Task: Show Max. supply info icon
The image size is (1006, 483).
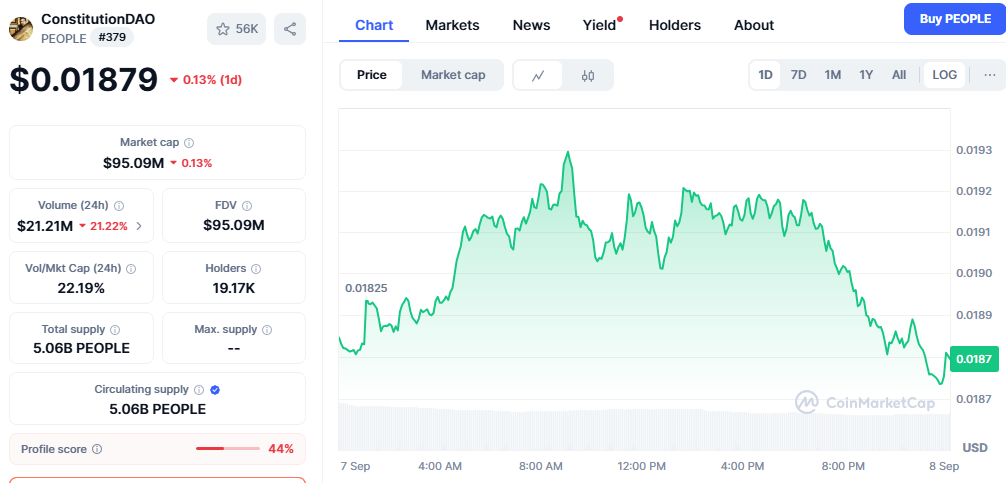Action: pos(267,330)
